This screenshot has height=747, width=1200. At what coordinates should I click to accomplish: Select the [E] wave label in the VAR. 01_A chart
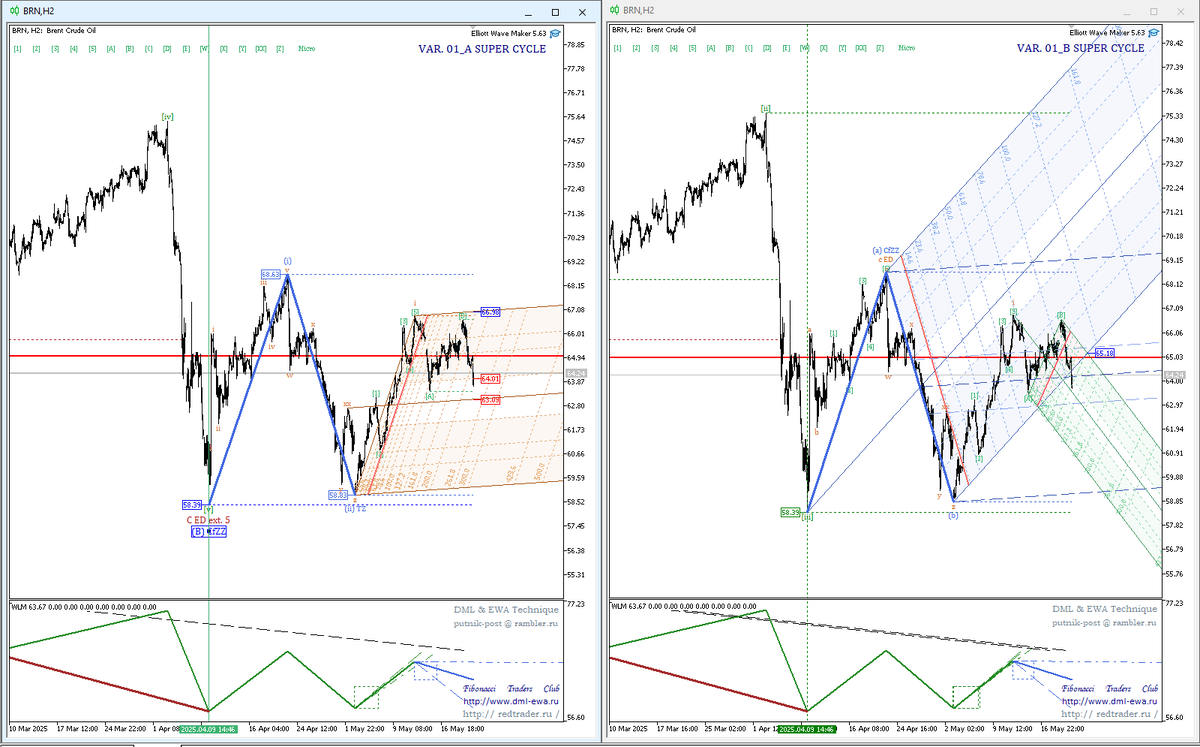coord(186,48)
